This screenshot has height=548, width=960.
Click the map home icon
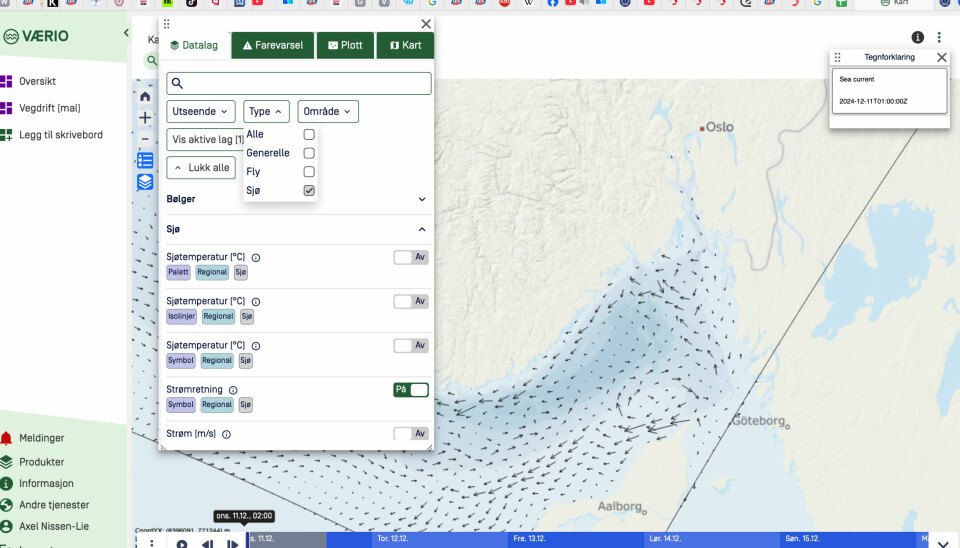(x=145, y=97)
